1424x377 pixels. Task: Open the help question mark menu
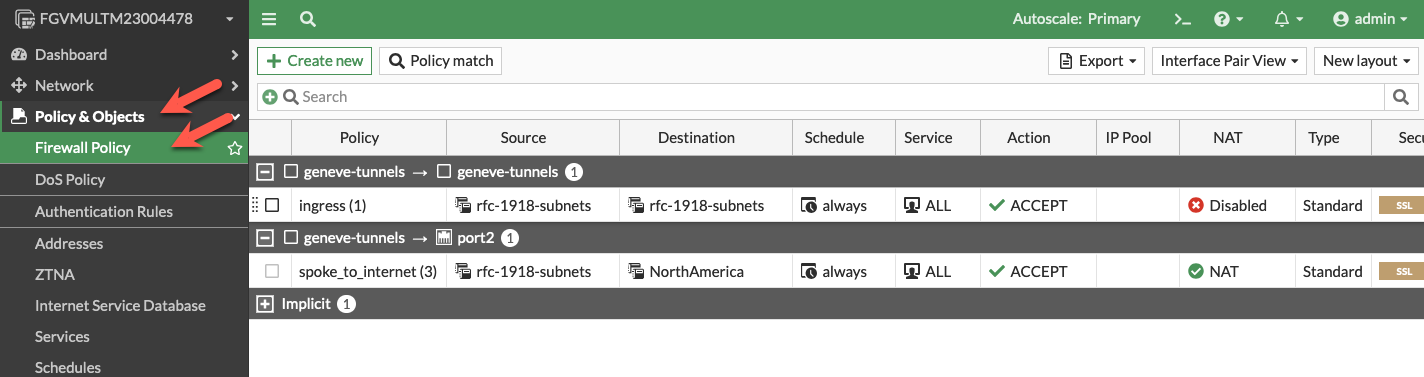1228,19
